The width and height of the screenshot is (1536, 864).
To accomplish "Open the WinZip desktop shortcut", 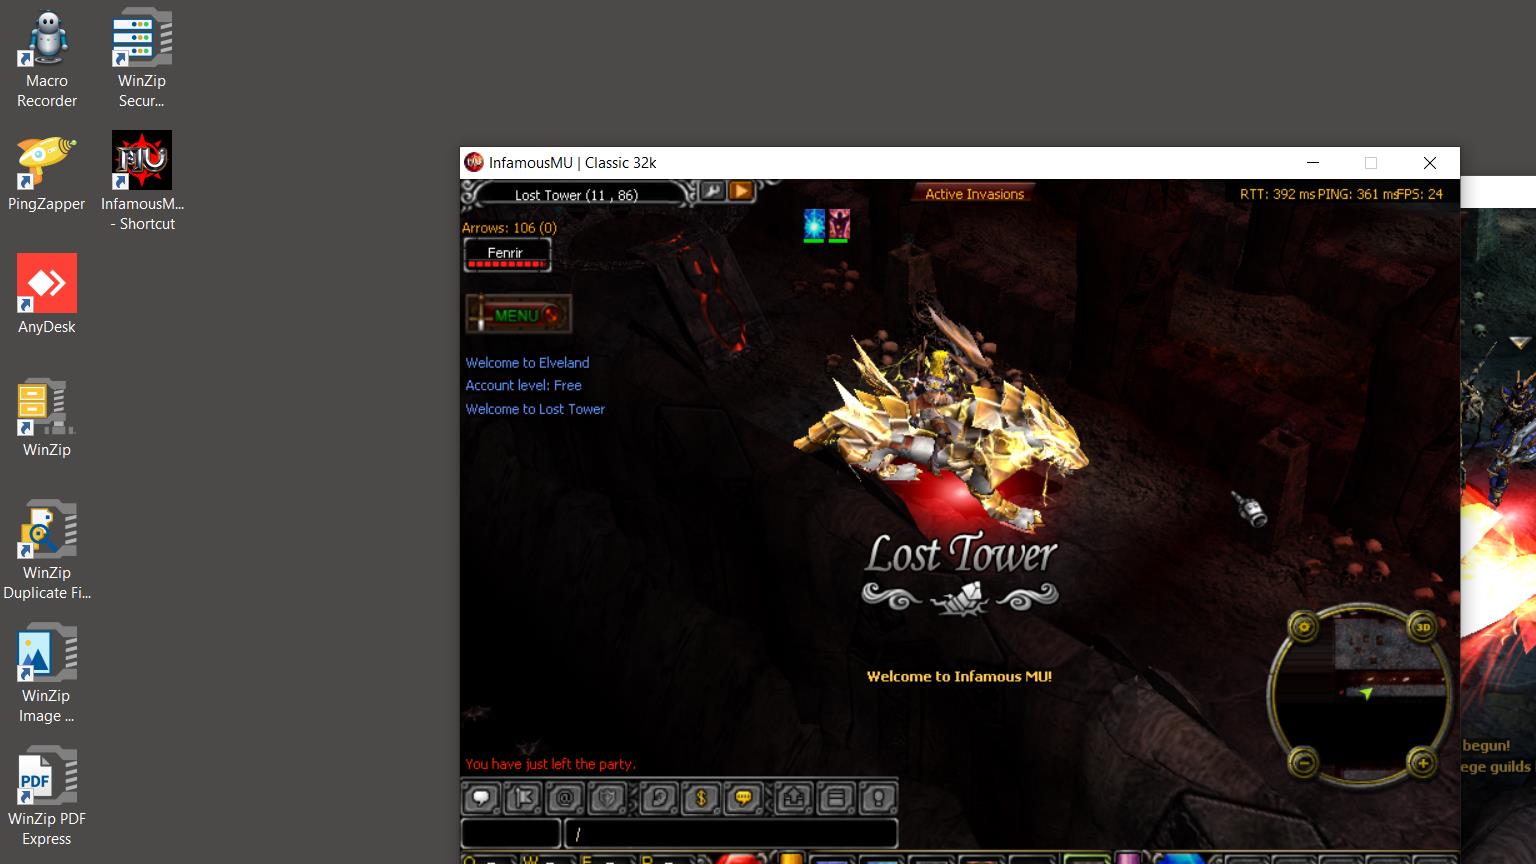I will point(47,417).
